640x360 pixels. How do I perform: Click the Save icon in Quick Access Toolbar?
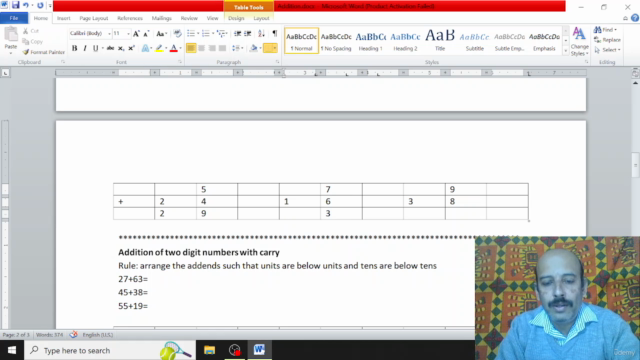(x=16, y=5)
